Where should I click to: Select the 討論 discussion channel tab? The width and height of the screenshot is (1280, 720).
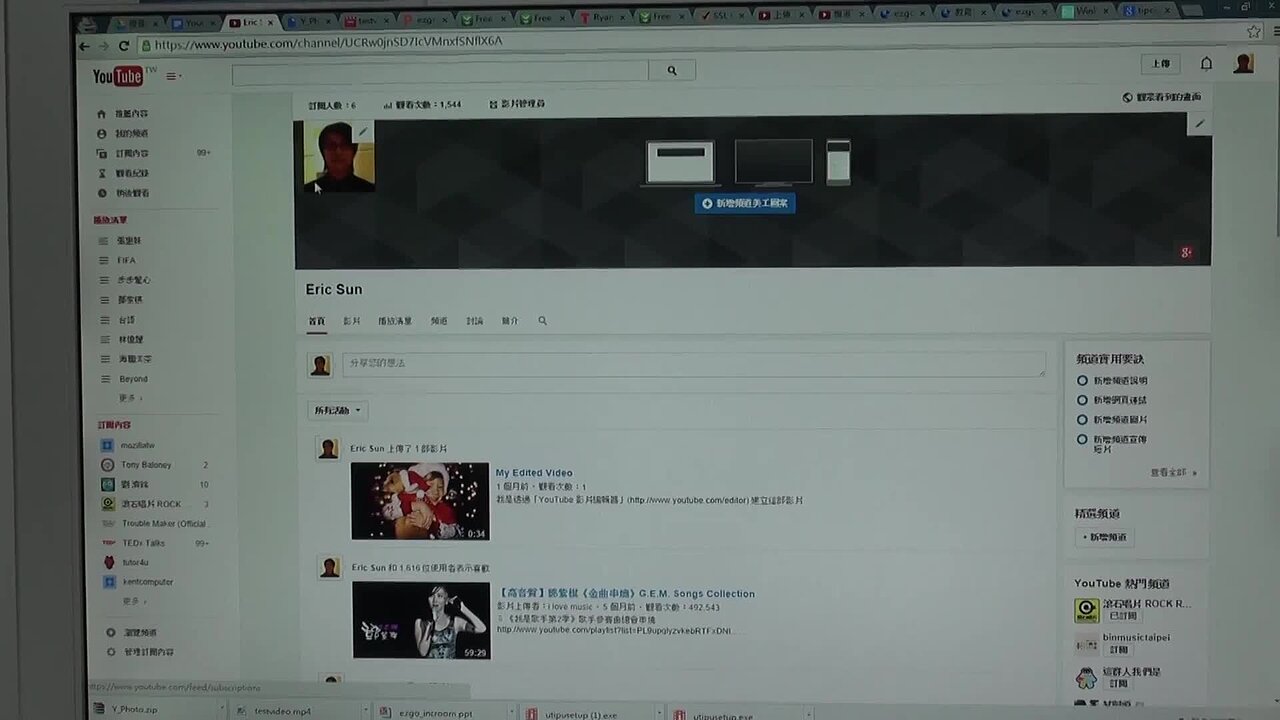pos(474,321)
